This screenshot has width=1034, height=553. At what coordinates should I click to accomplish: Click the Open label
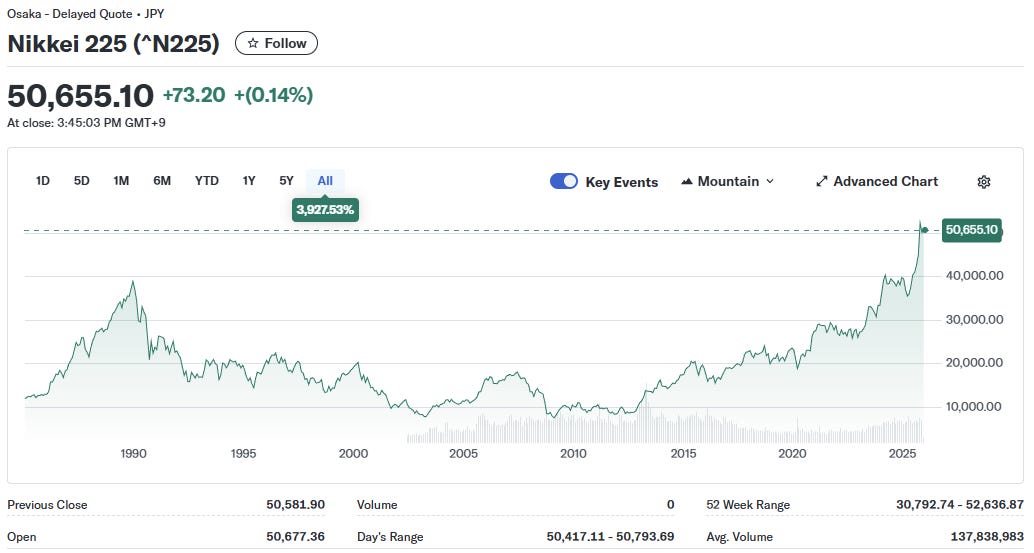(22, 537)
